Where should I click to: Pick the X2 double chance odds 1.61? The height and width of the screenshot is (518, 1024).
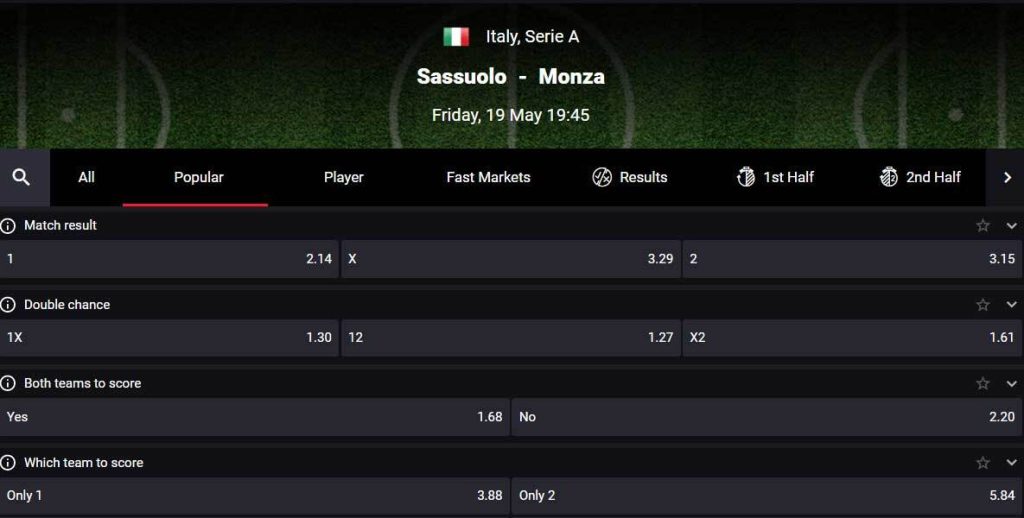point(852,338)
